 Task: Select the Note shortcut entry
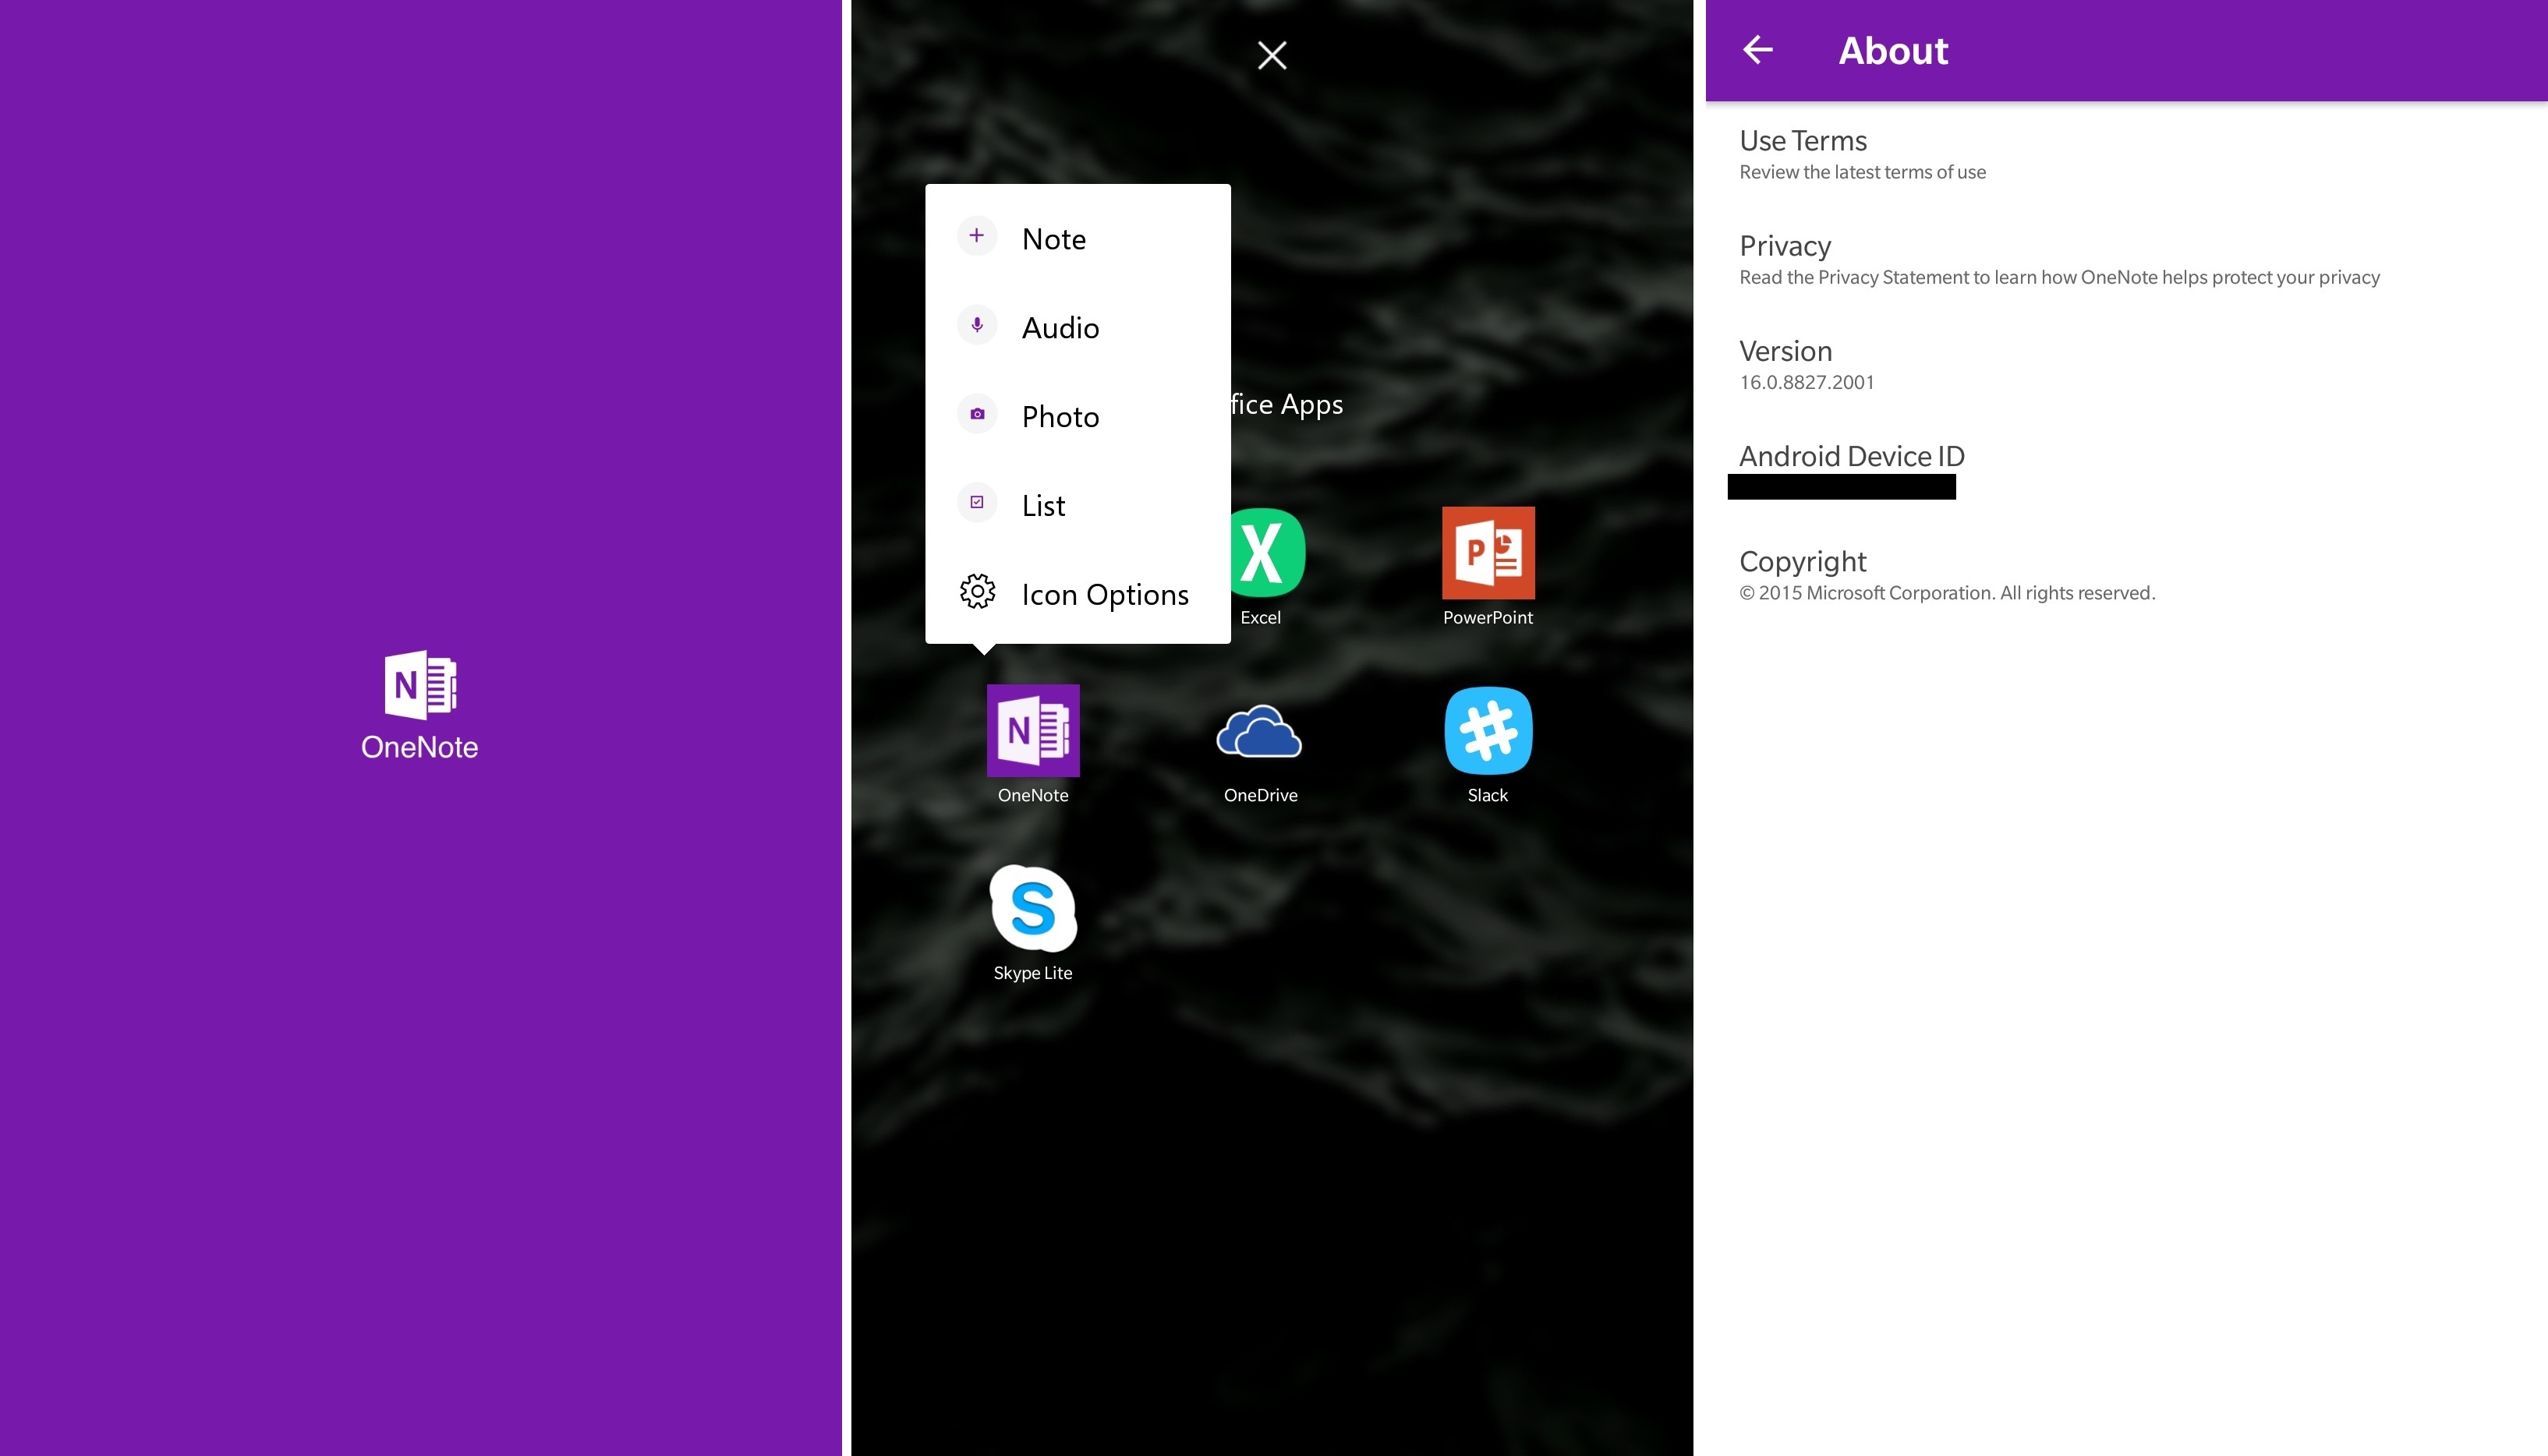tap(1078, 238)
